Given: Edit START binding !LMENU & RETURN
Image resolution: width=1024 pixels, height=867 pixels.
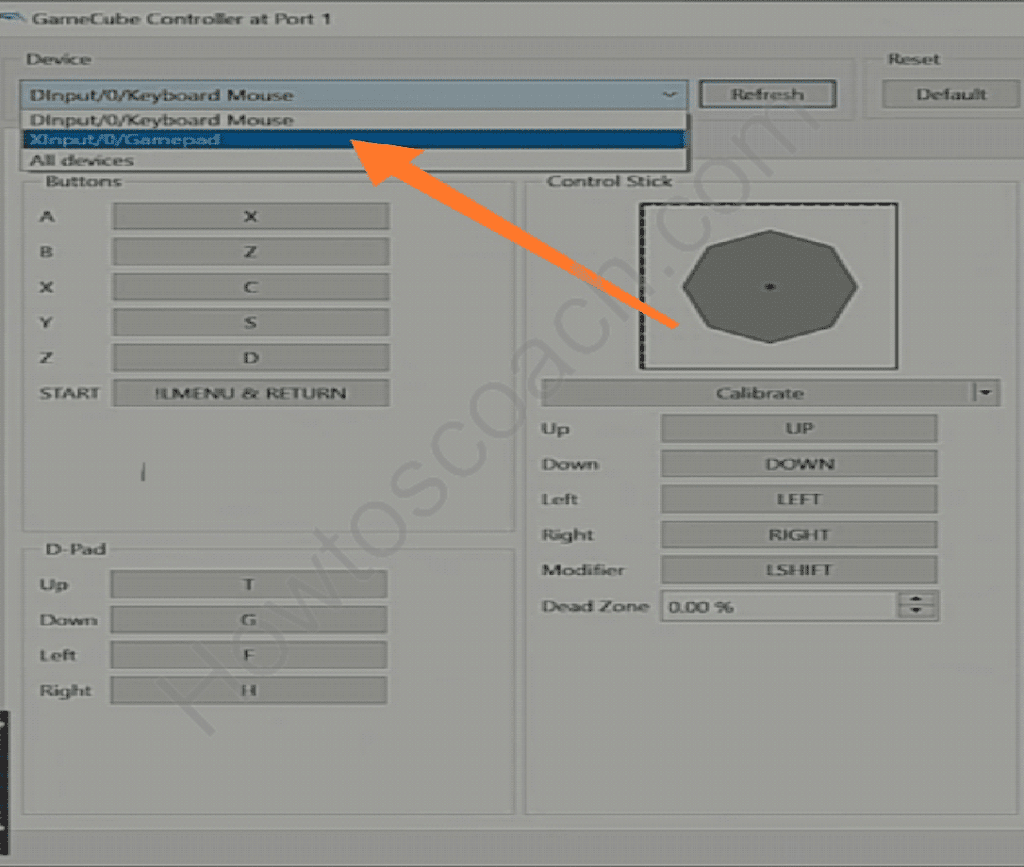Looking at the screenshot, I should 251,393.
